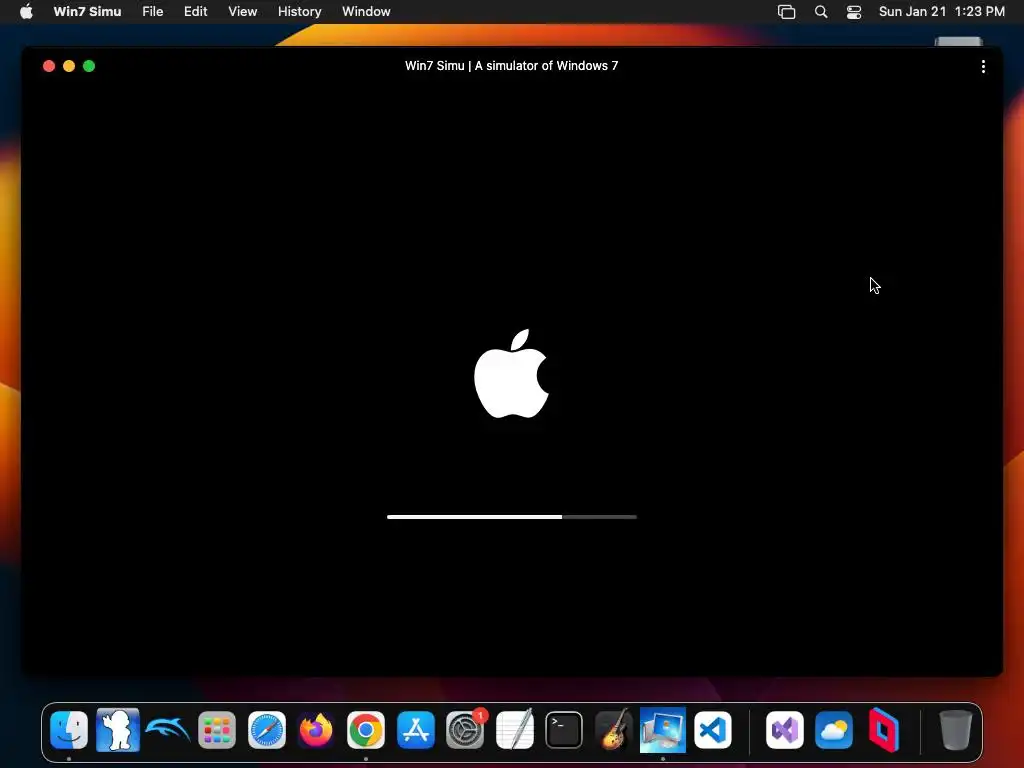Open the File menu
The height and width of the screenshot is (768, 1024).
(153, 12)
